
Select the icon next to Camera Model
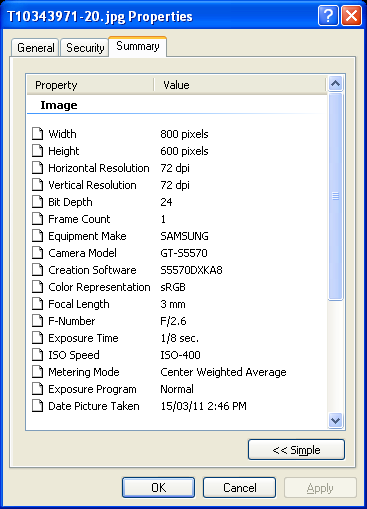[x=38, y=253]
